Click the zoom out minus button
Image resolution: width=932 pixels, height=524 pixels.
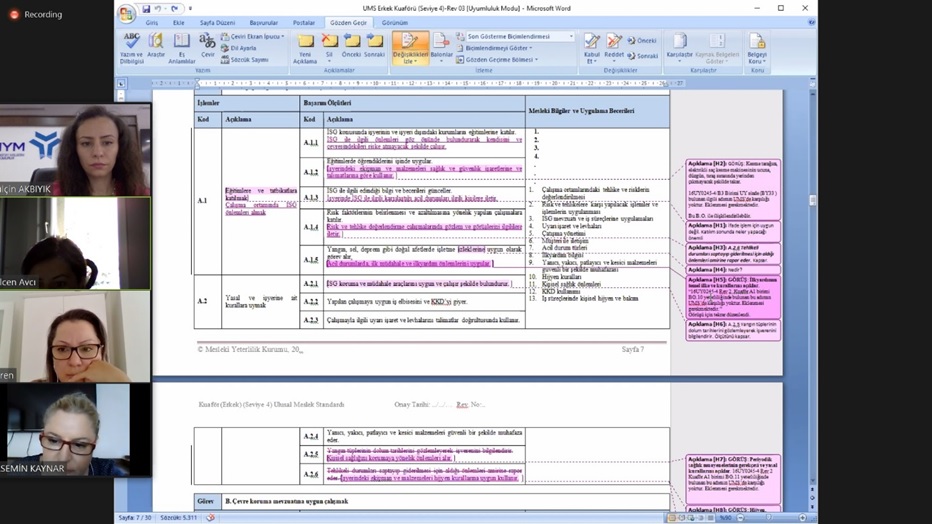click(x=740, y=517)
